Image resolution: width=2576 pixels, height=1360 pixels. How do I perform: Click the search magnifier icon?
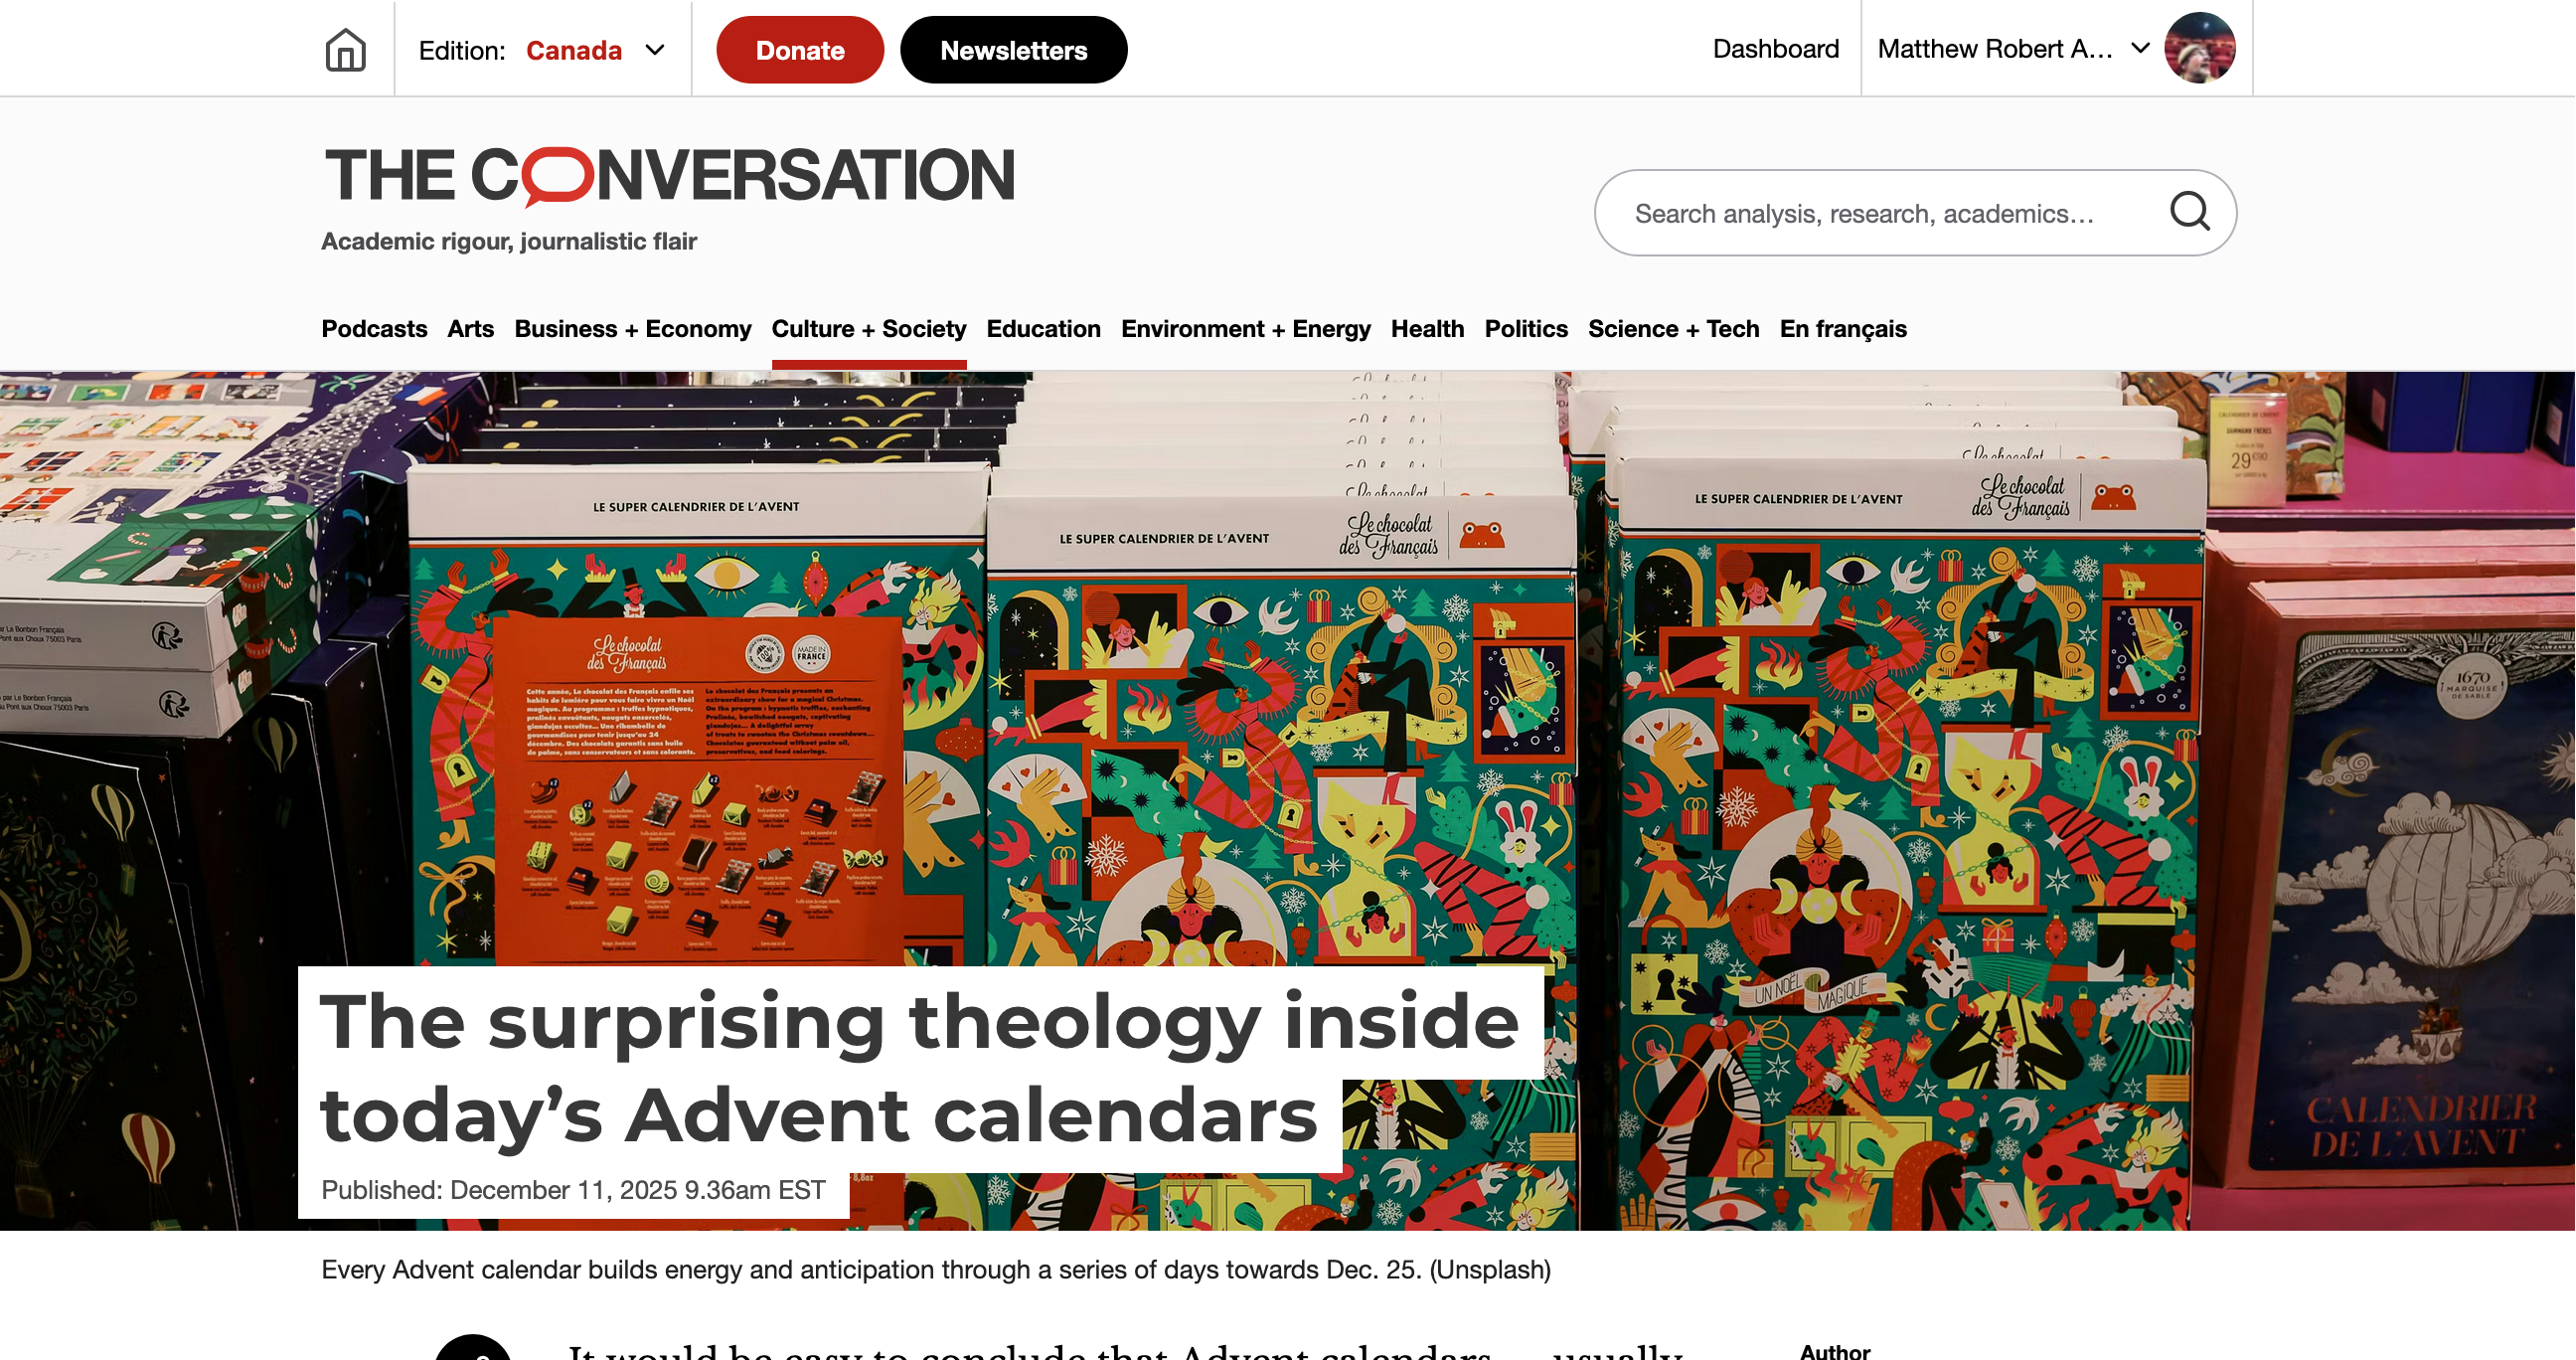pyautogui.click(x=2189, y=212)
